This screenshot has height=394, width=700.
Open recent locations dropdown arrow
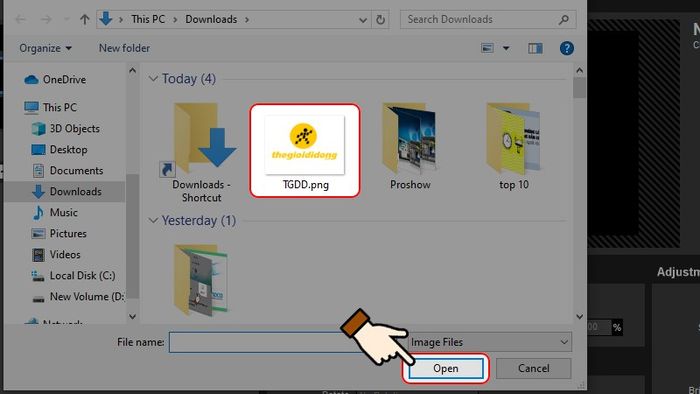(x=67, y=19)
